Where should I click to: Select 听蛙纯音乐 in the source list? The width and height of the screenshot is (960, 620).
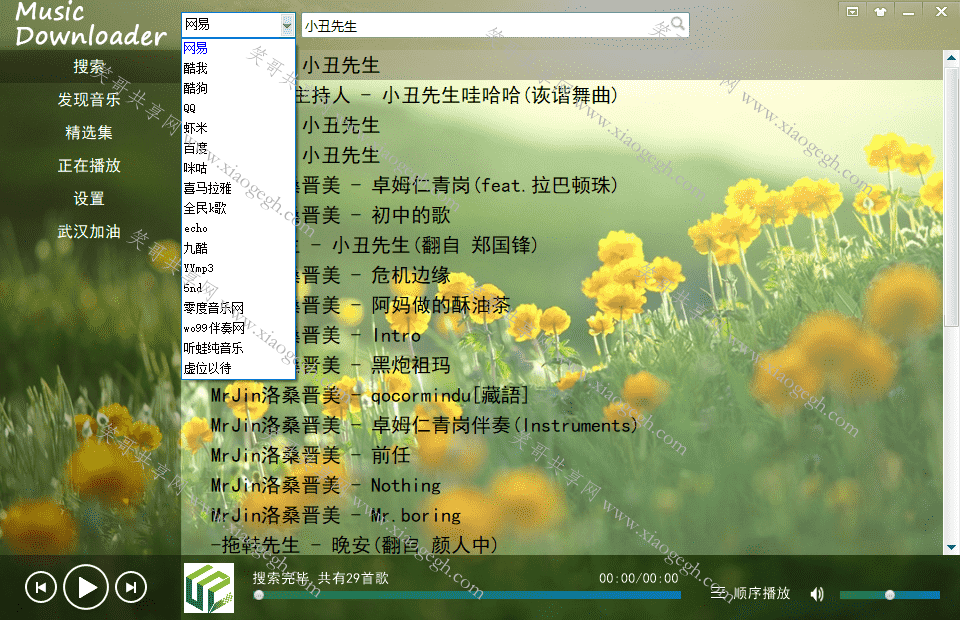coord(239,348)
